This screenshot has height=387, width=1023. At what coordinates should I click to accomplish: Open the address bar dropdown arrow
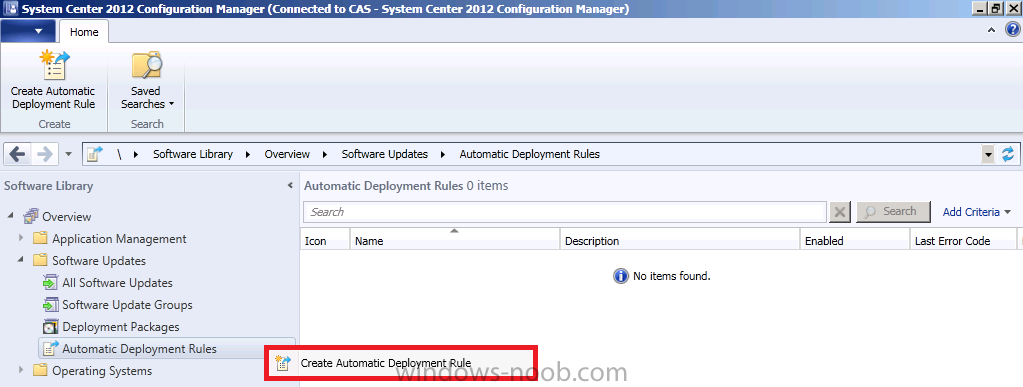point(988,155)
